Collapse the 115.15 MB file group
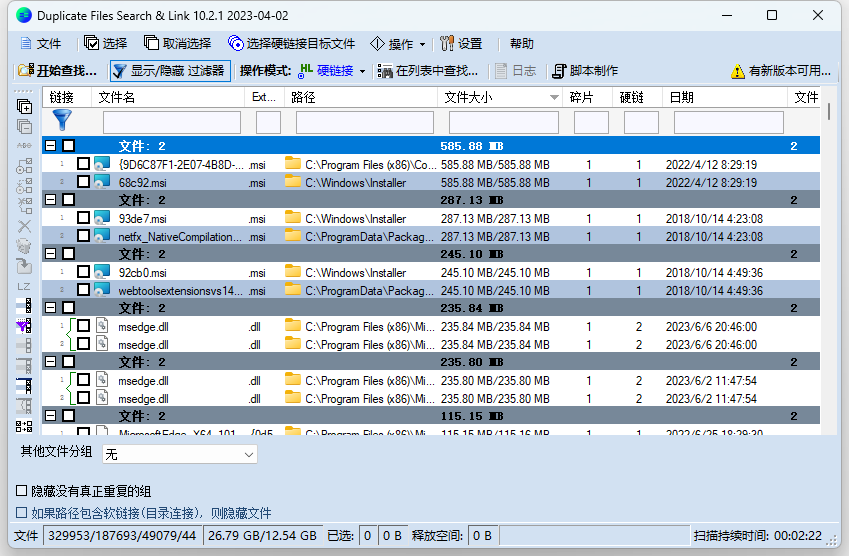 pyautogui.click(x=50, y=416)
